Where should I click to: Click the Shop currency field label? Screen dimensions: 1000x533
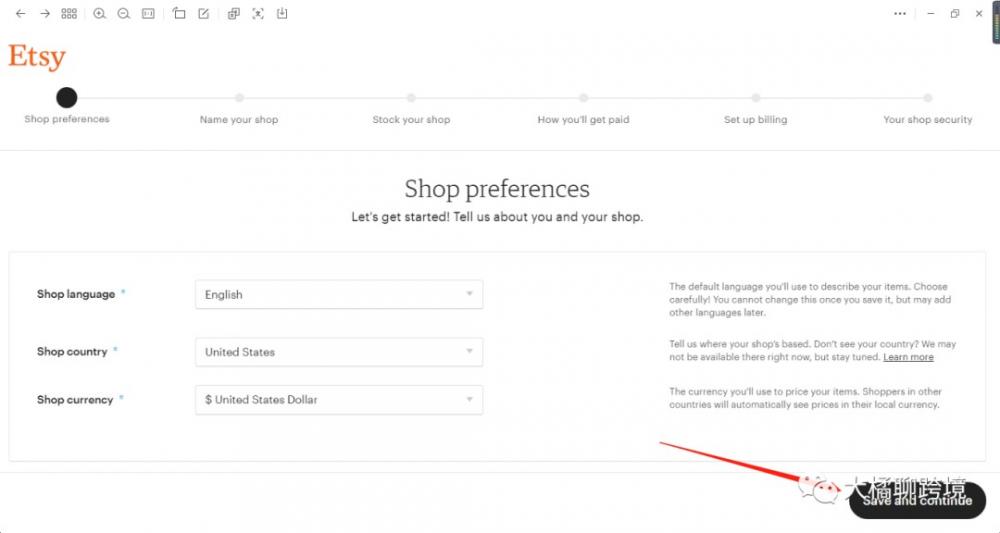coord(75,400)
